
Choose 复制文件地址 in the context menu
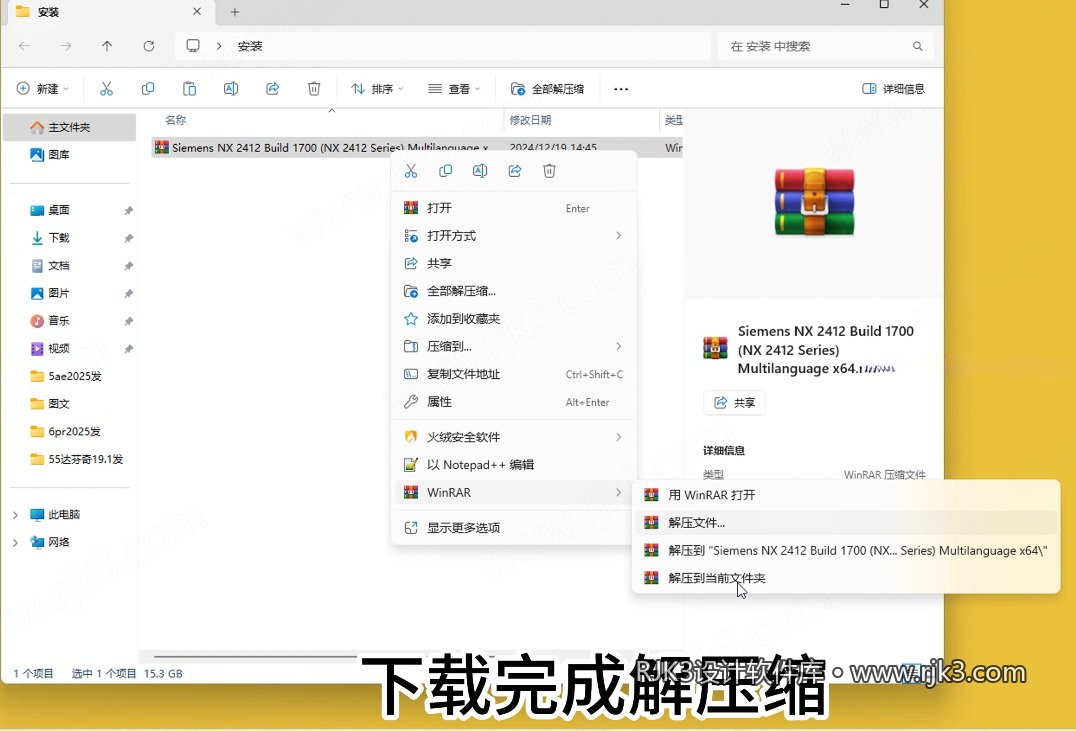513,374
